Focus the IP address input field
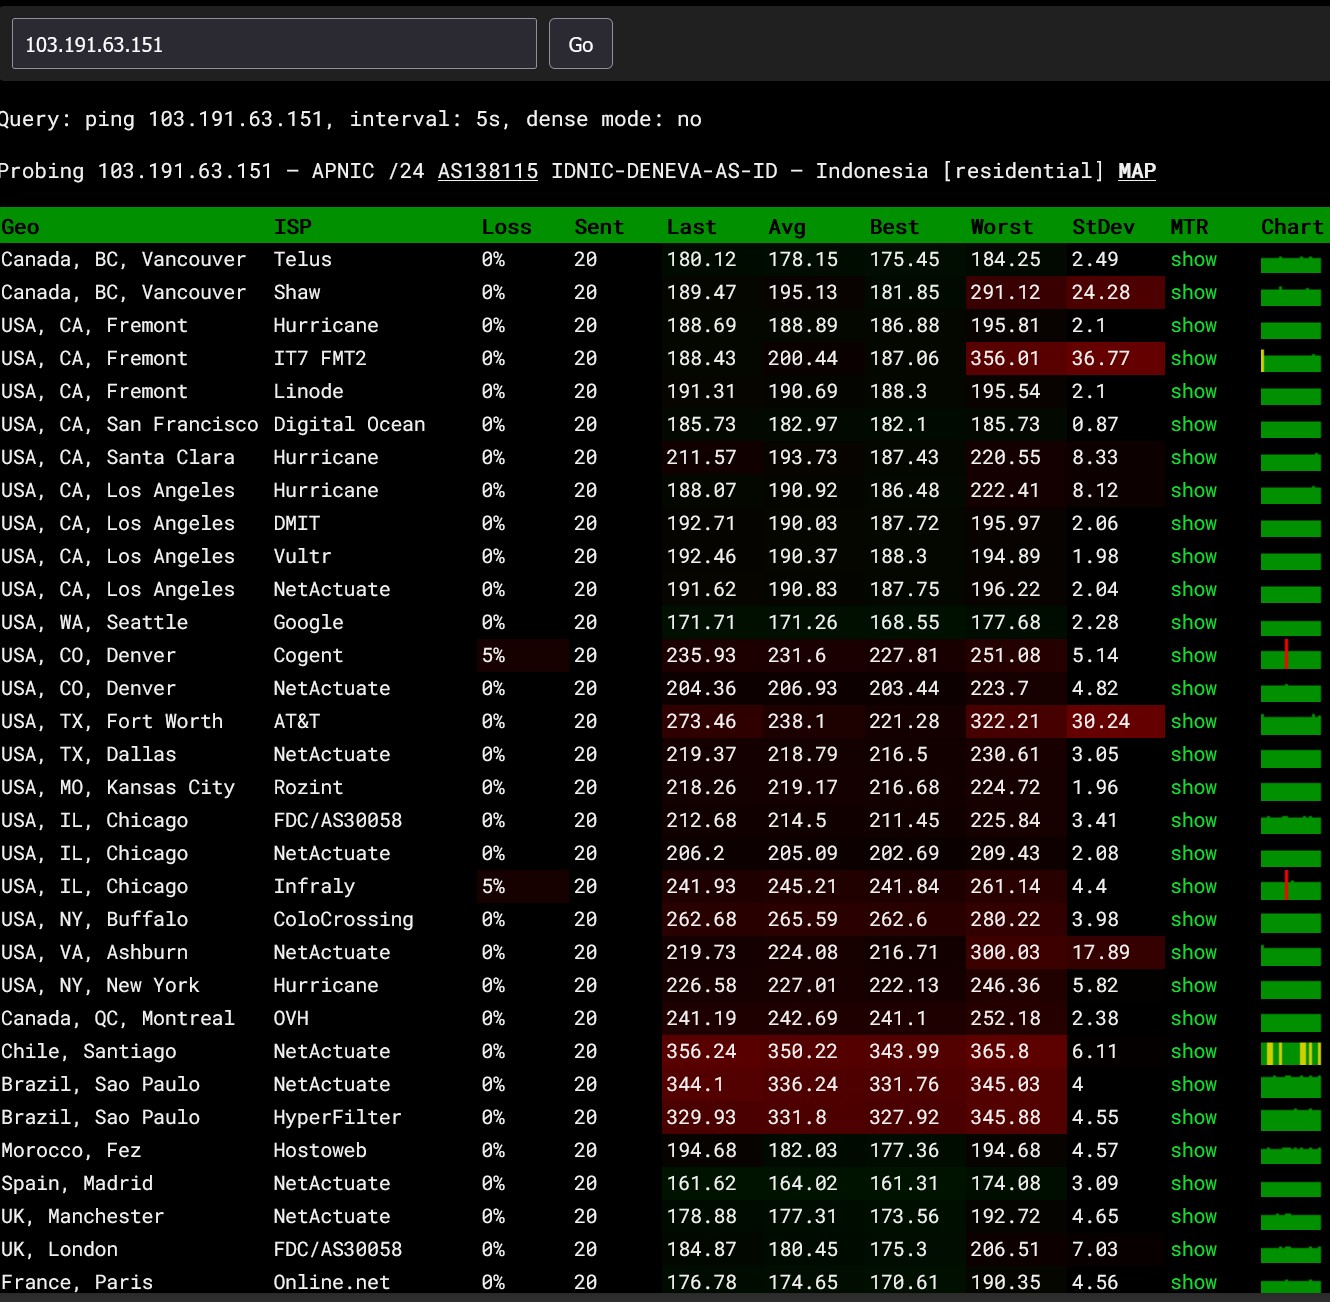Image resolution: width=1330 pixels, height=1302 pixels. 274,44
